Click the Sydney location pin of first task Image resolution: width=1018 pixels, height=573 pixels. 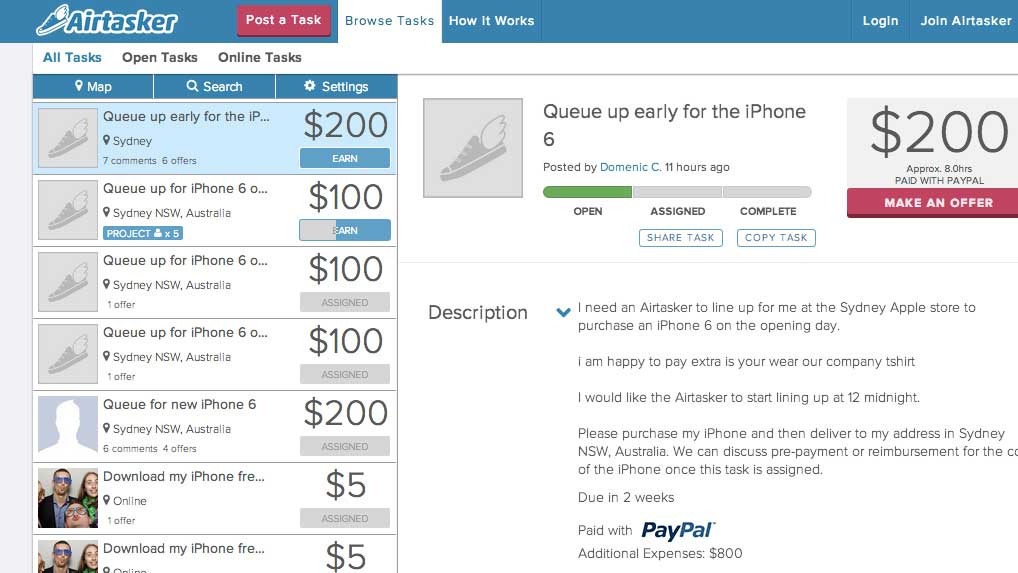(106, 140)
